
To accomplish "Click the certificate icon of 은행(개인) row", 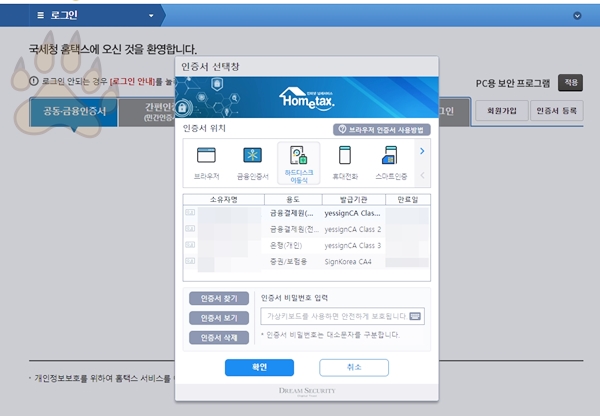I will click(x=190, y=245).
